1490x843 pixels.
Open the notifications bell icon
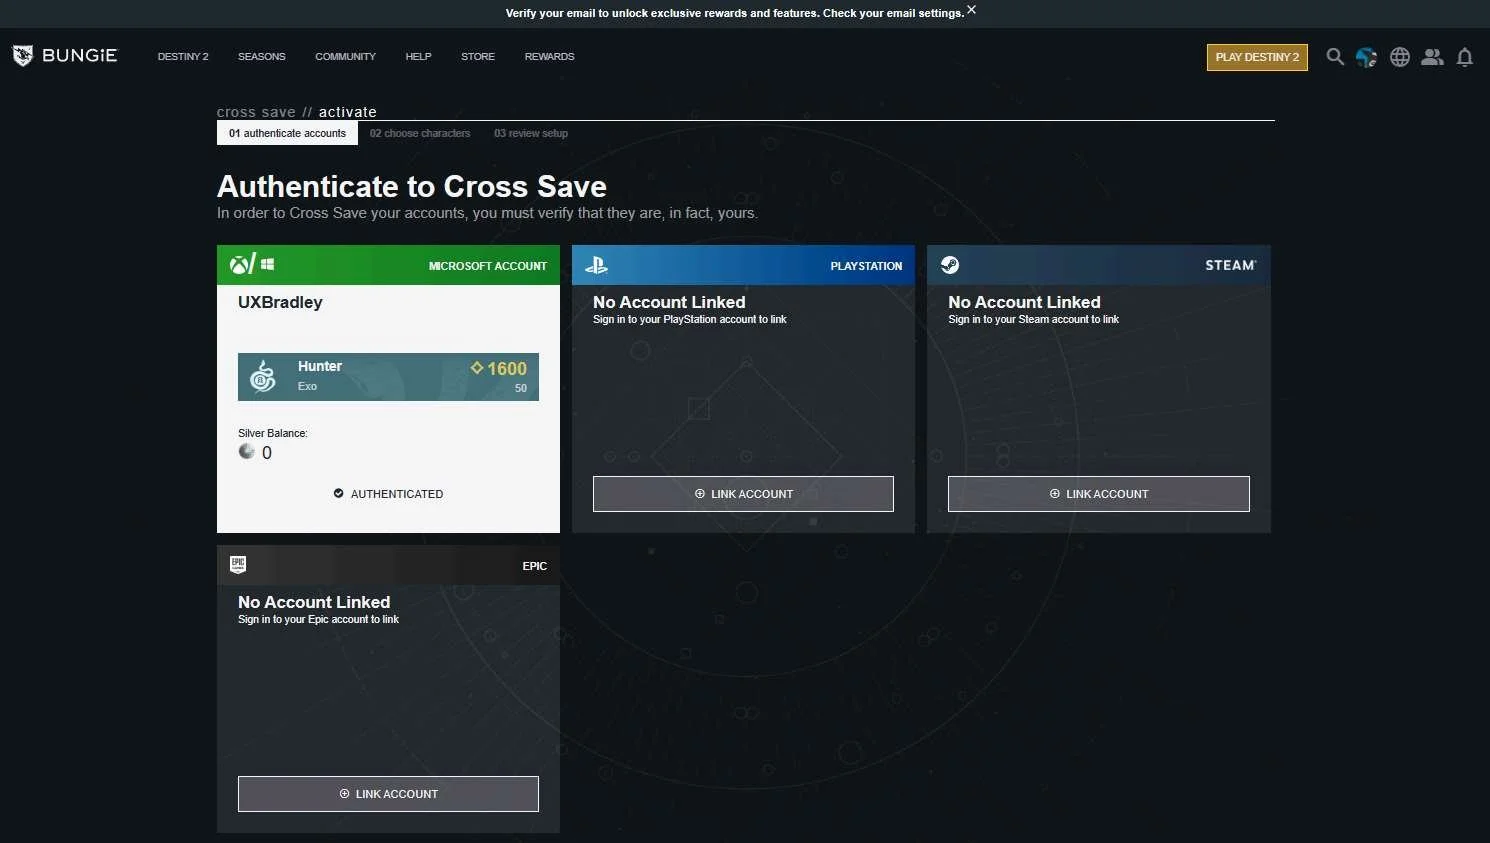pos(1465,57)
